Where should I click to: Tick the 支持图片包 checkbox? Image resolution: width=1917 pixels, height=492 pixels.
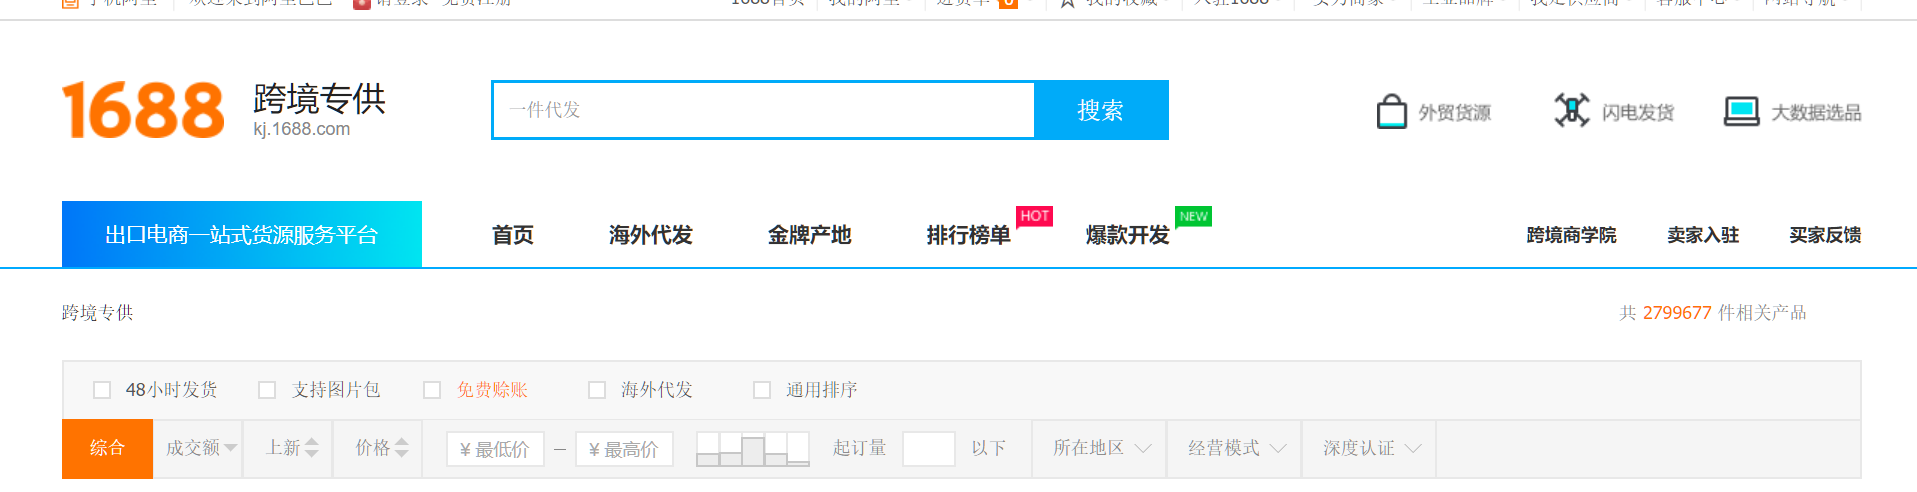(267, 390)
